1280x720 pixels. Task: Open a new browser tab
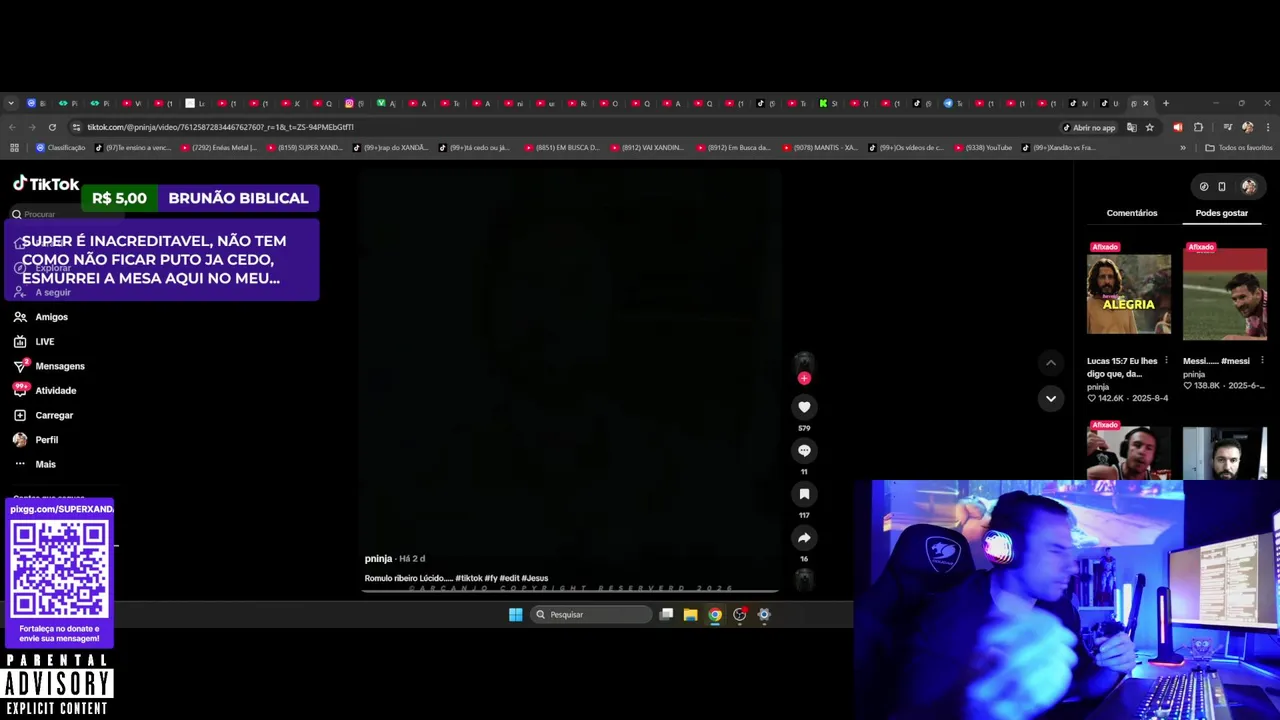tap(1165, 103)
